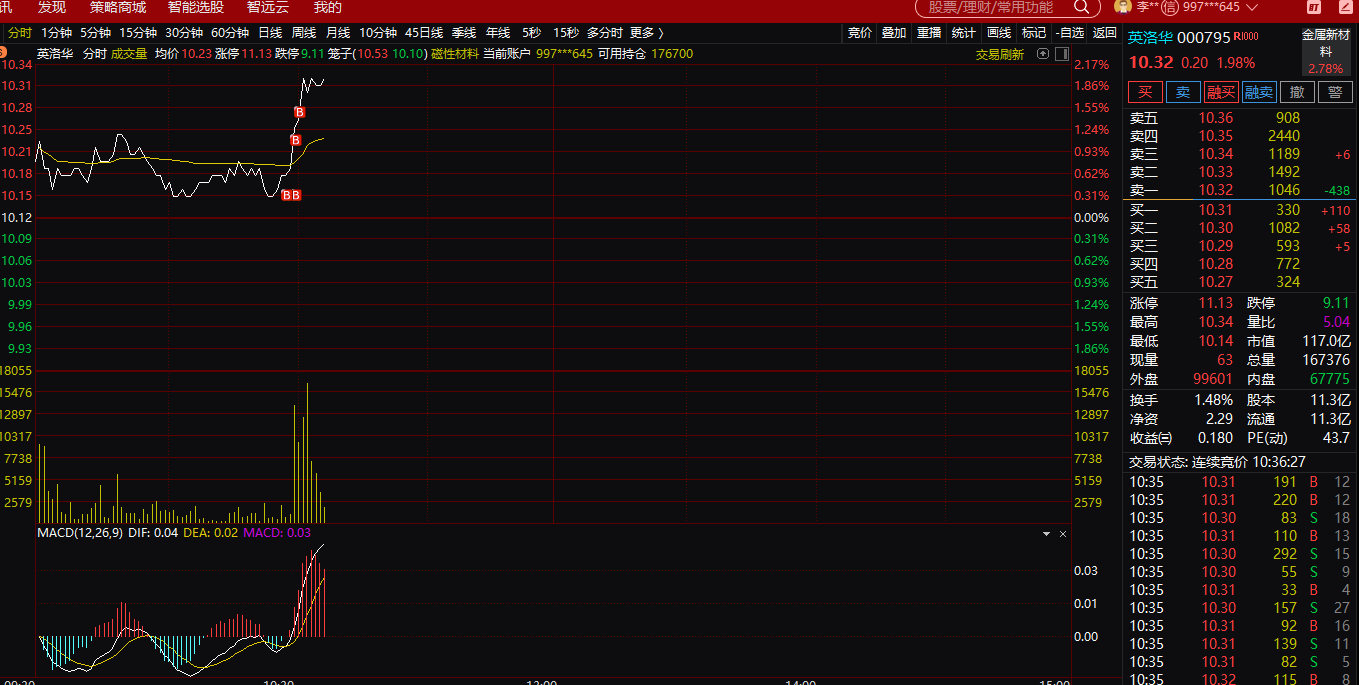Click the 标记 mark button

tap(1034, 33)
